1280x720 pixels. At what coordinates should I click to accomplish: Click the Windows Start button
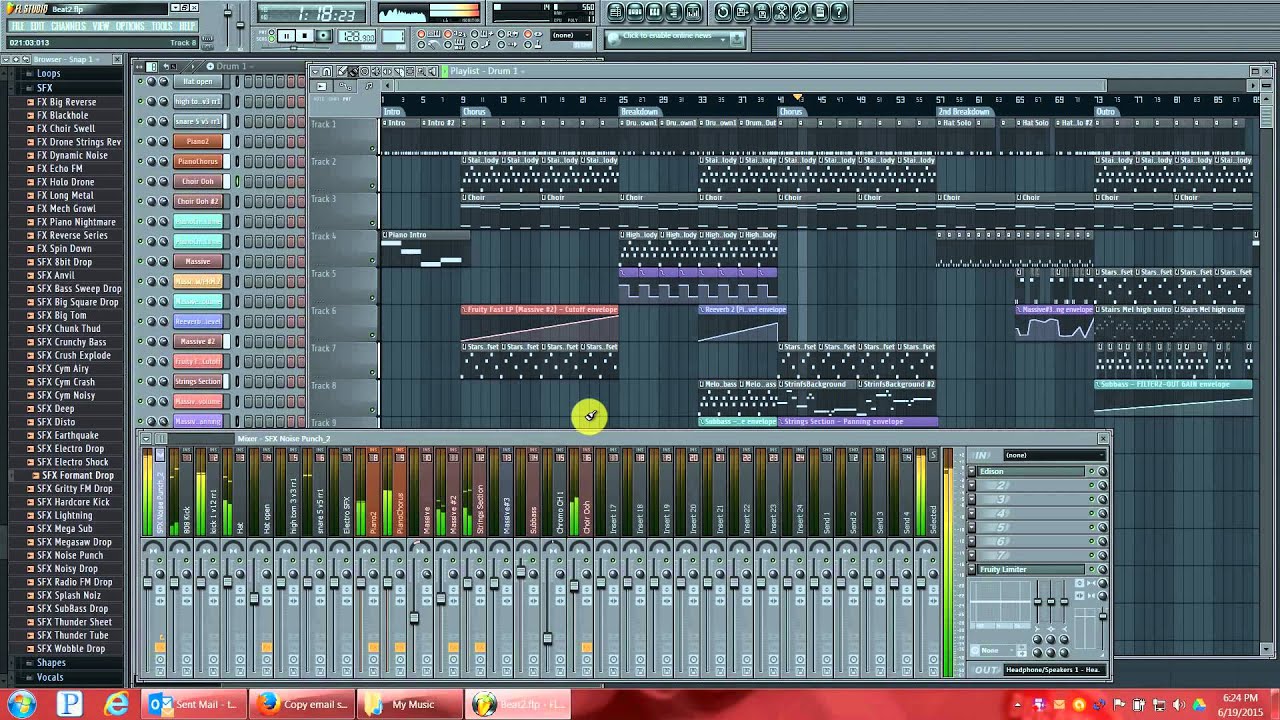click(x=22, y=704)
